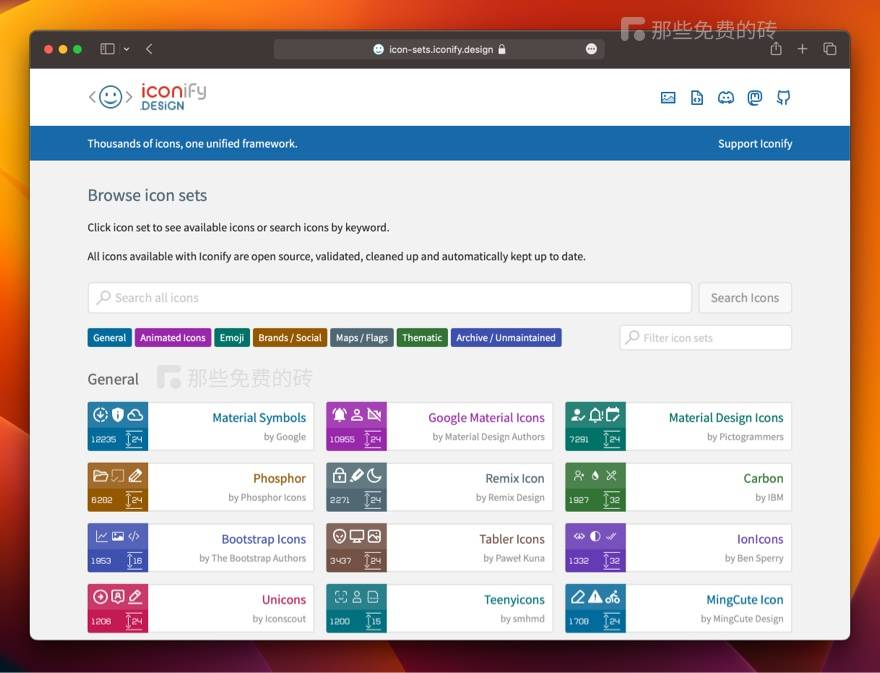Expand the sidebar dropdown chevron
Viewport: 880px width, 673px height.
(x=127, y=49)
